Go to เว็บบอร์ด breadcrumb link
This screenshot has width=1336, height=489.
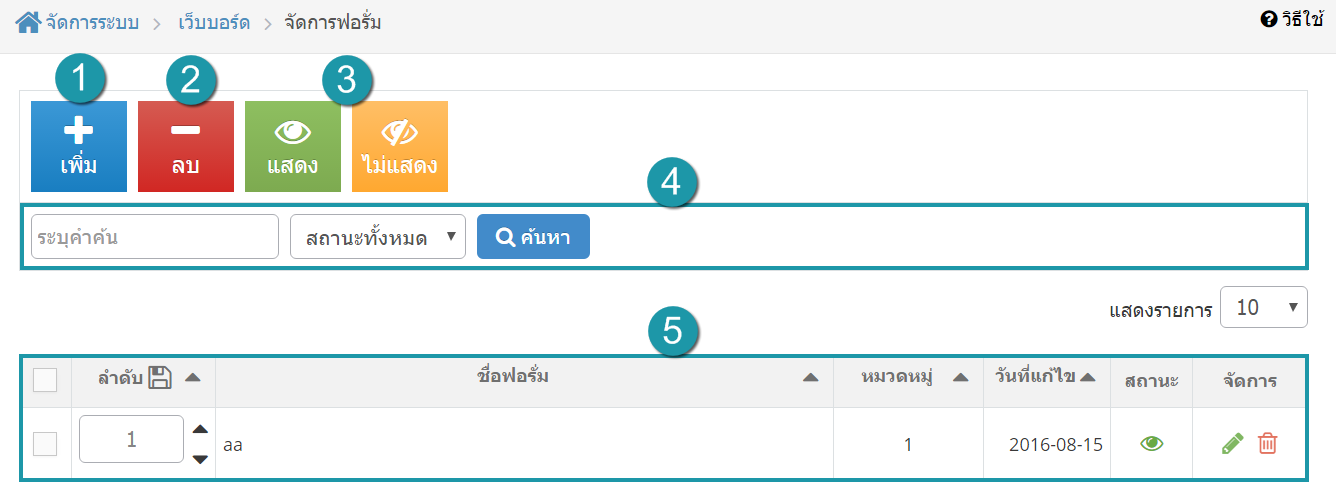pyautogui.click(x=214, y=22)
